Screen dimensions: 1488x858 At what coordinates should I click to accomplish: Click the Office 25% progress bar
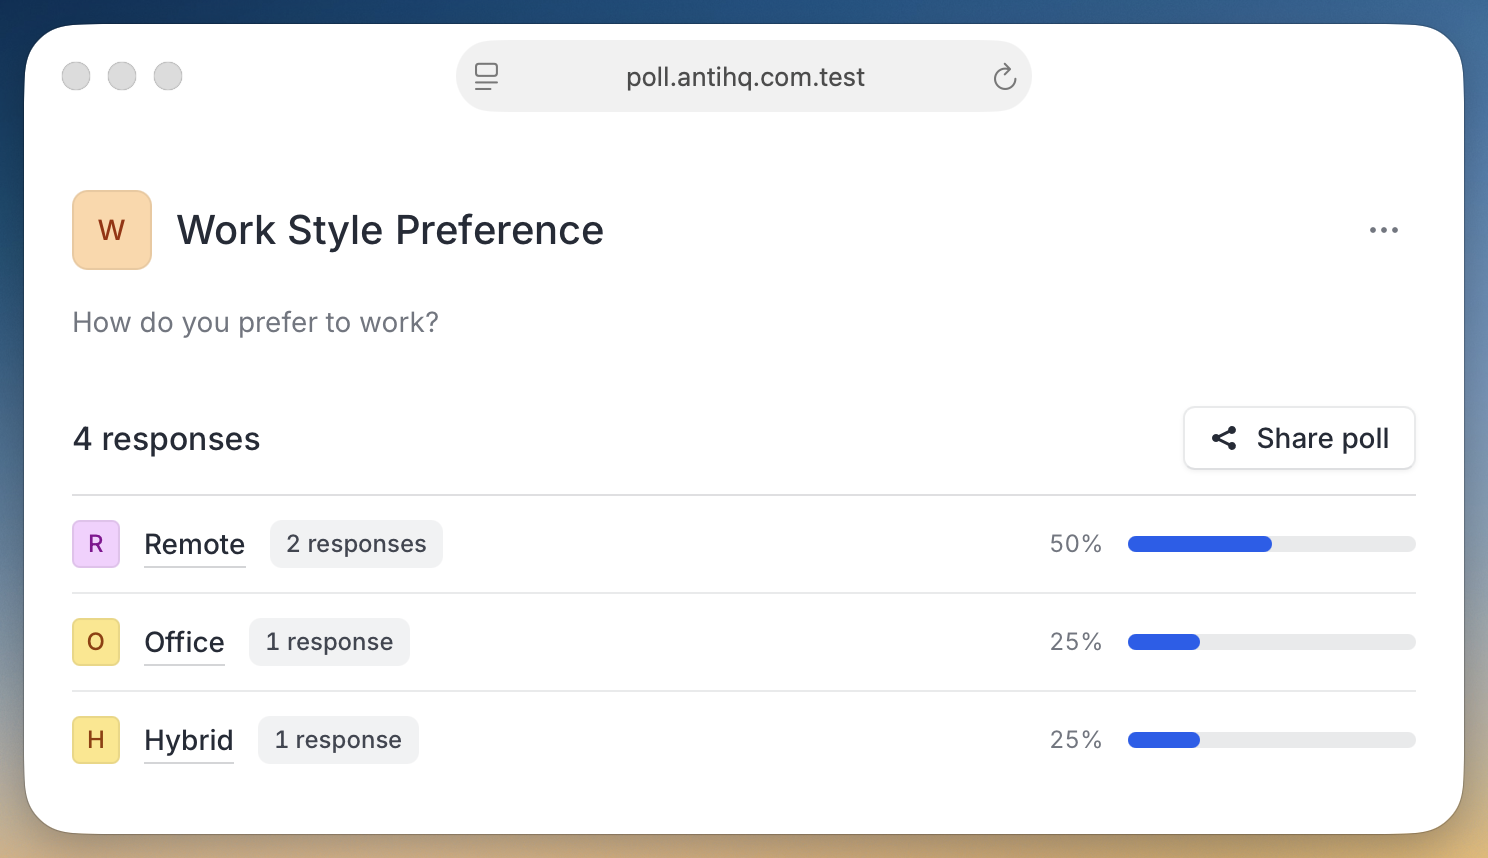pos(1271,642)
